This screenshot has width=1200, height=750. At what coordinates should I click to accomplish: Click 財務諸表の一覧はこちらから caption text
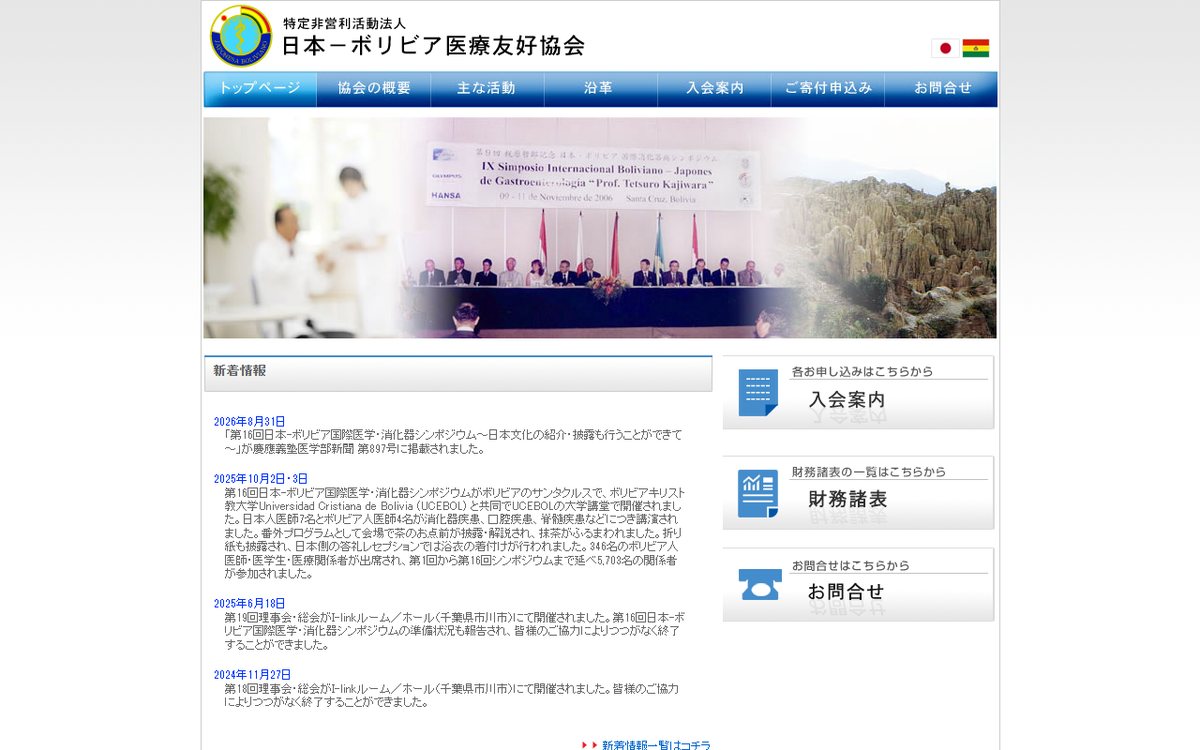[x=868, y=472]
